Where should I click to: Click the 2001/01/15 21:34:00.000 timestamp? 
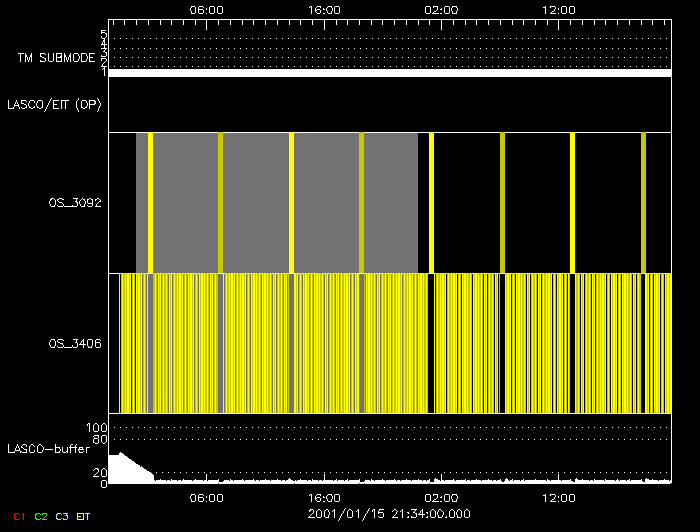389,514
